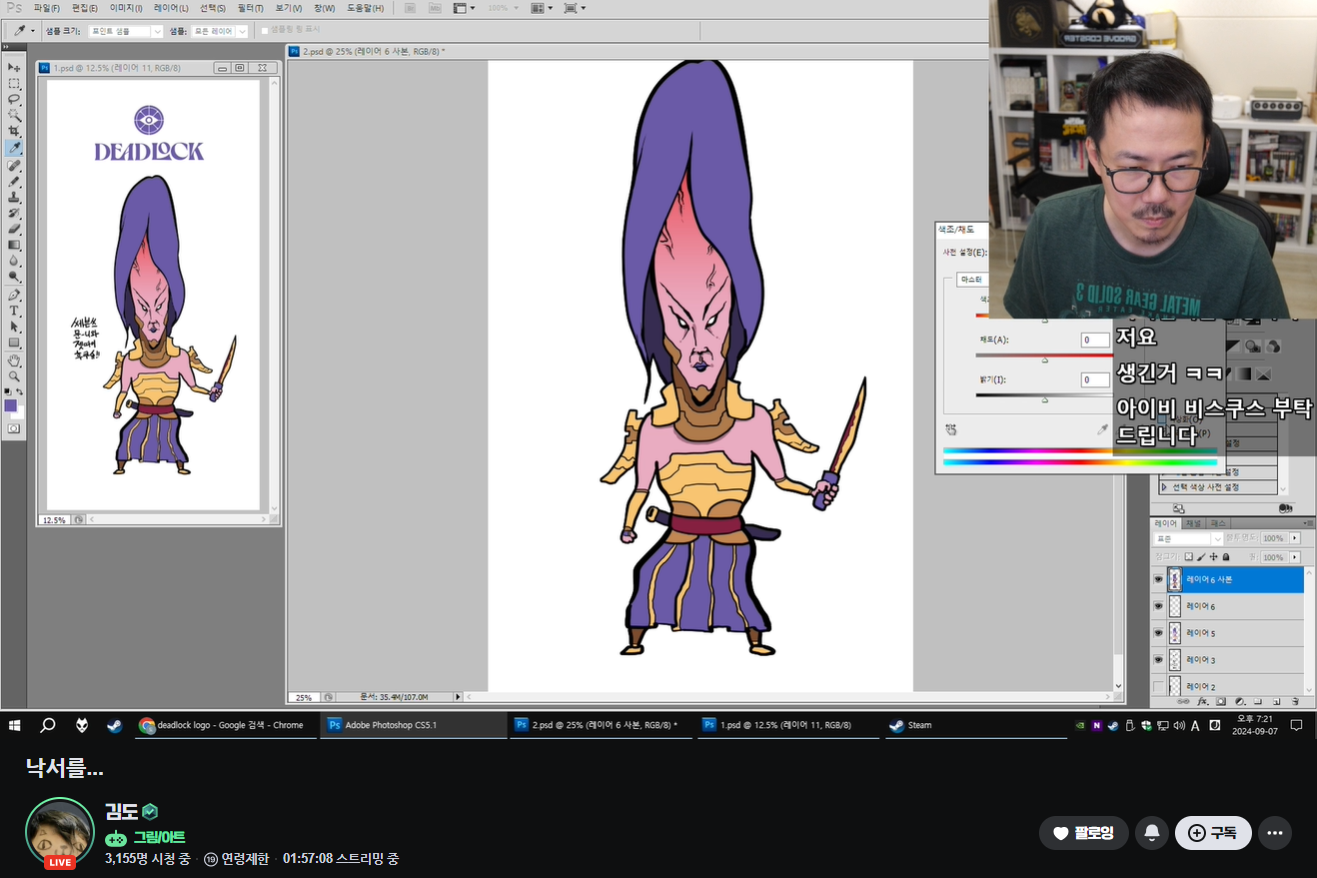Hide layer 레이어 3
This screenshot has width=1317, height=878.
pos(1158,660)
